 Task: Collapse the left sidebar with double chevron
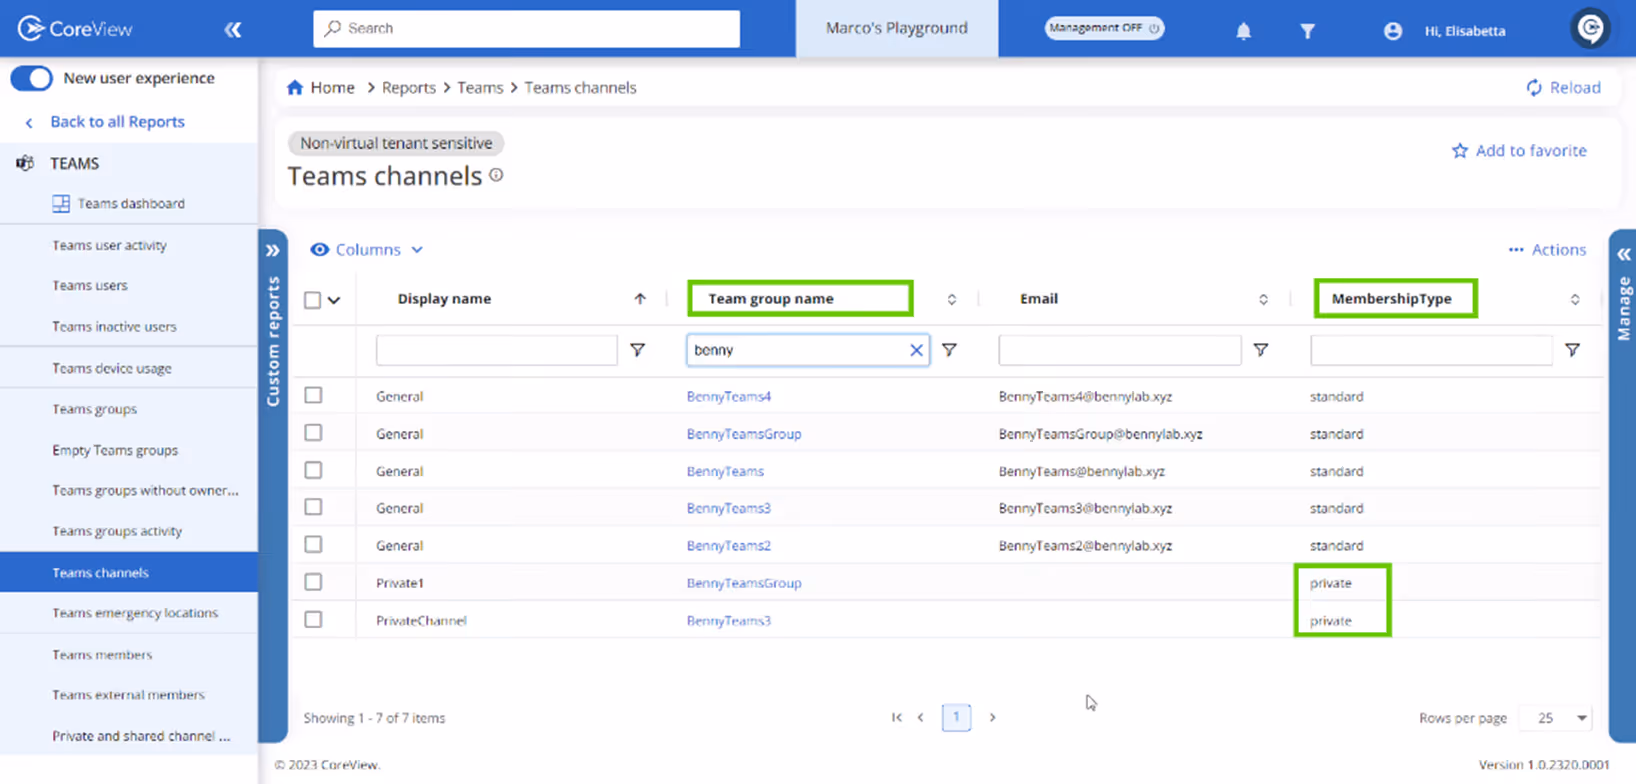pyautogui.click(x=233, y=30)
